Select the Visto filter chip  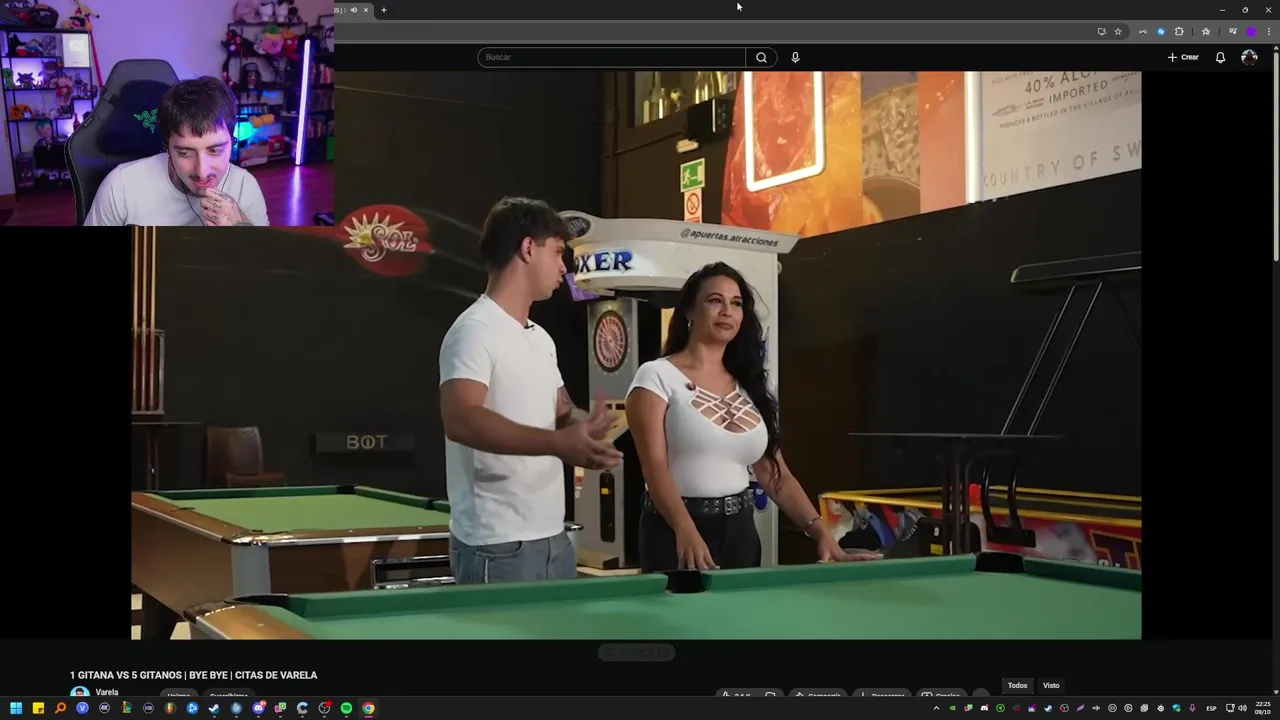pyautogui.click(x=1051, y=685)
